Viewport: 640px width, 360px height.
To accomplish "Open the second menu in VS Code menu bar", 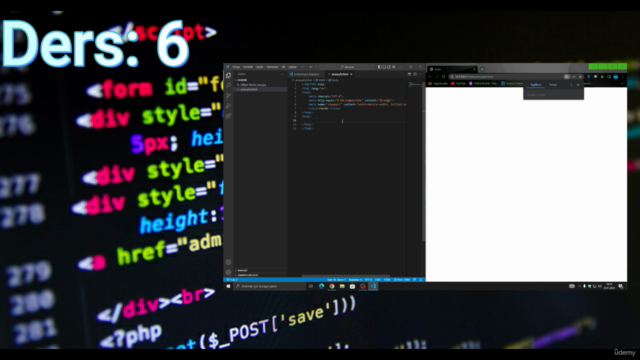I will 248,67.
